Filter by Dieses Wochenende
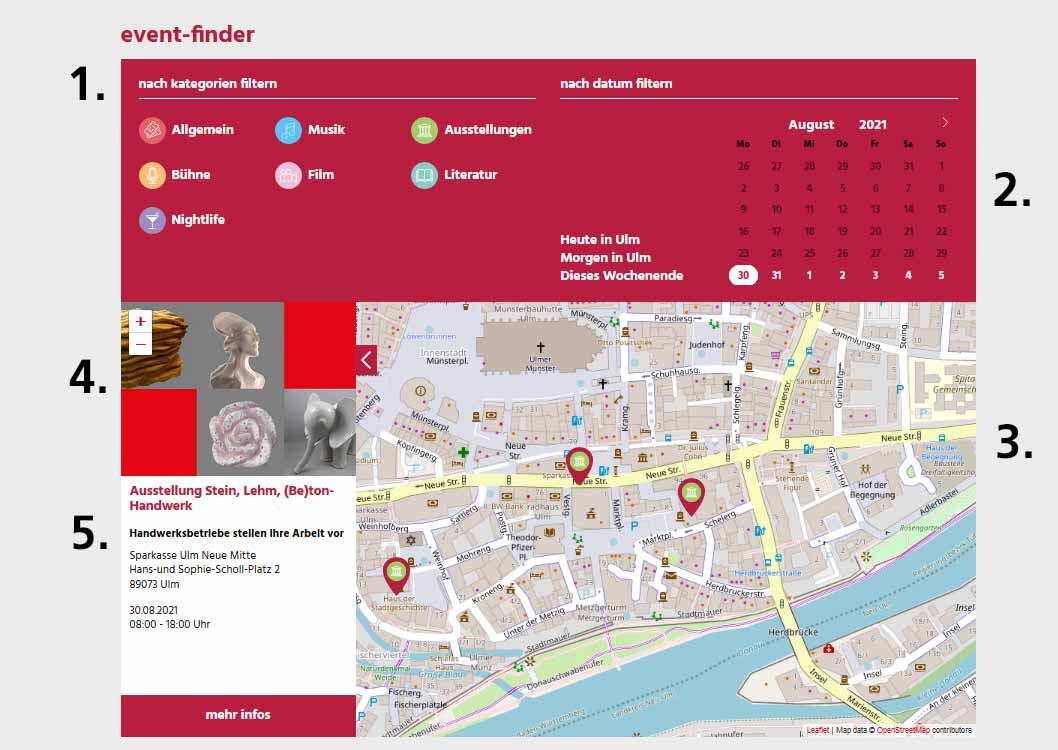Screen dimensions: 1058x750 tap(621, 276)
